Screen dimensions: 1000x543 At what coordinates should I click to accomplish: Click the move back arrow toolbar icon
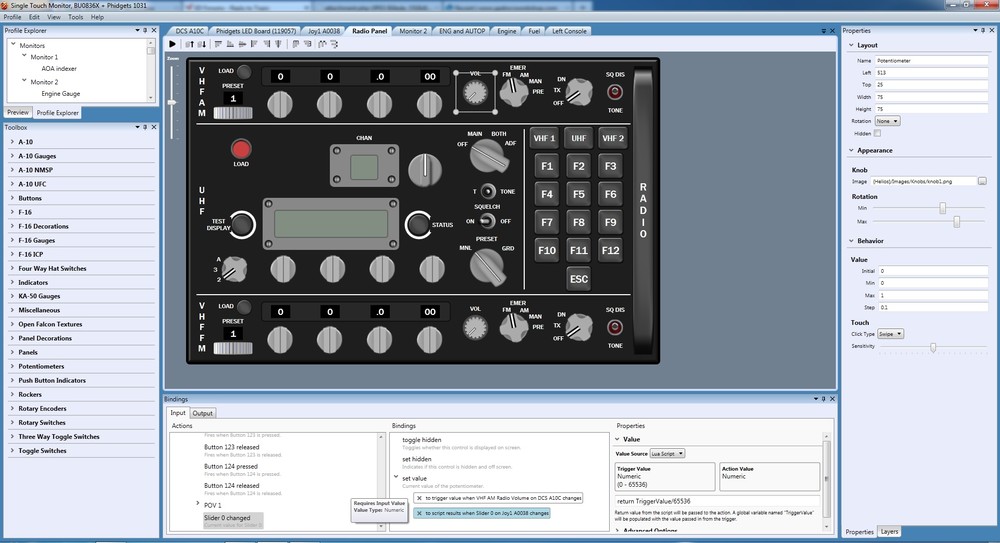point(202,44)
